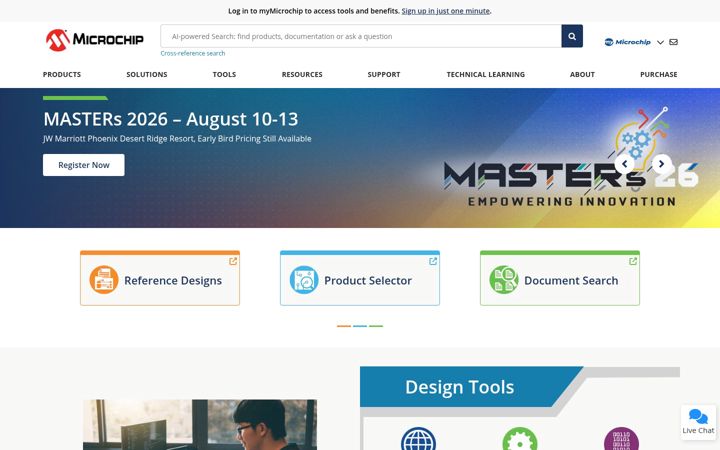Select the orange carousel indicator
This screenshot has width=720, height=450.
[x=344, y=326]
